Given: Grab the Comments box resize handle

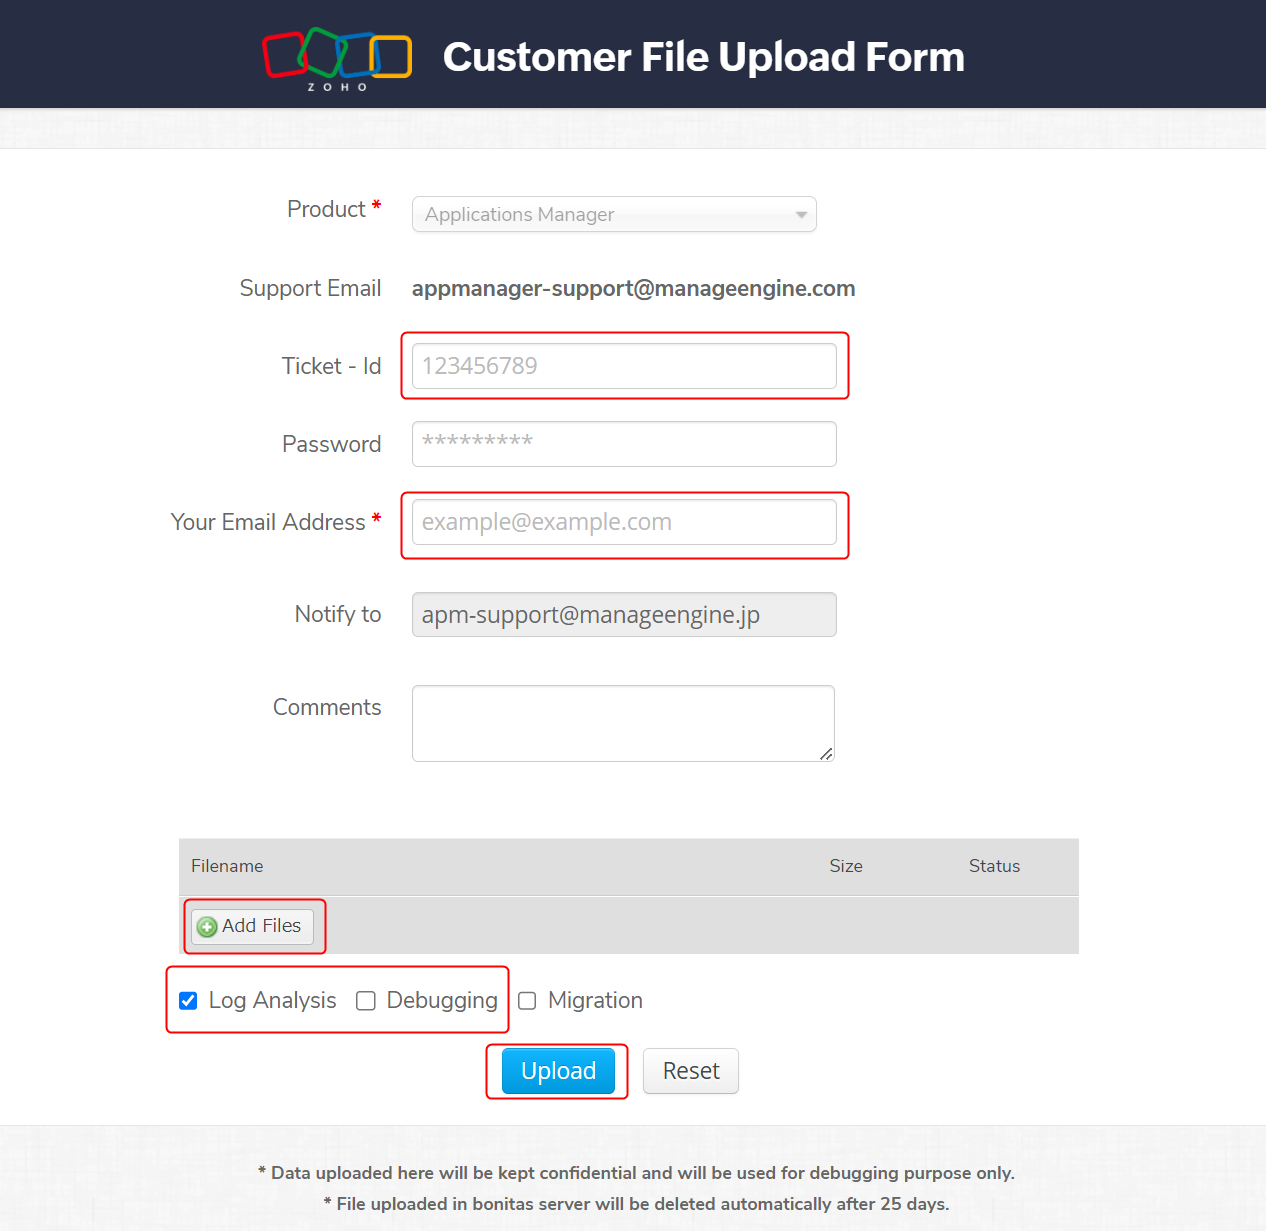Looking at the screenshot, I should 826,754.
